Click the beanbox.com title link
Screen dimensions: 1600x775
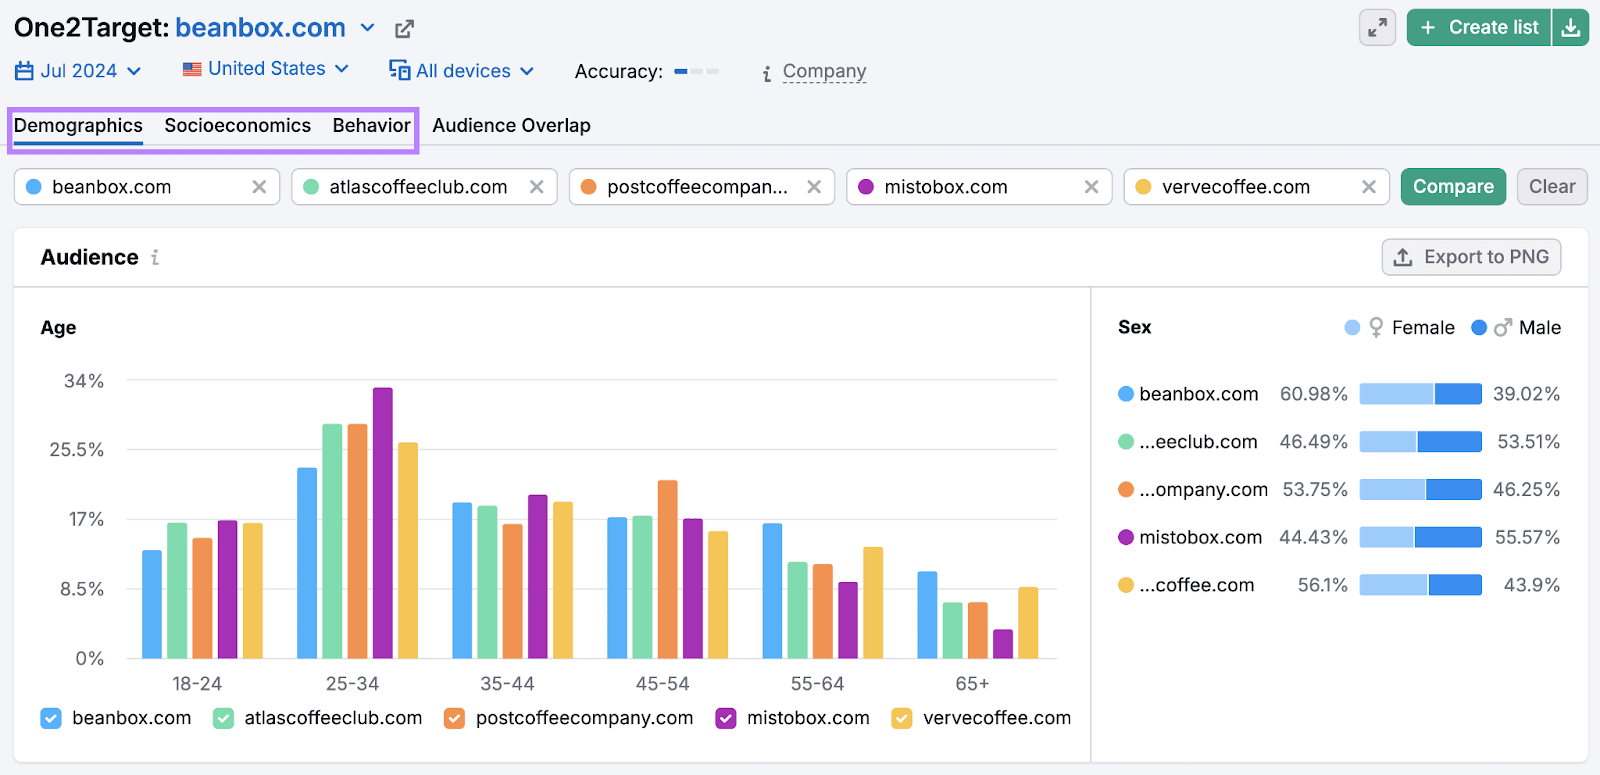pos(260,28)
